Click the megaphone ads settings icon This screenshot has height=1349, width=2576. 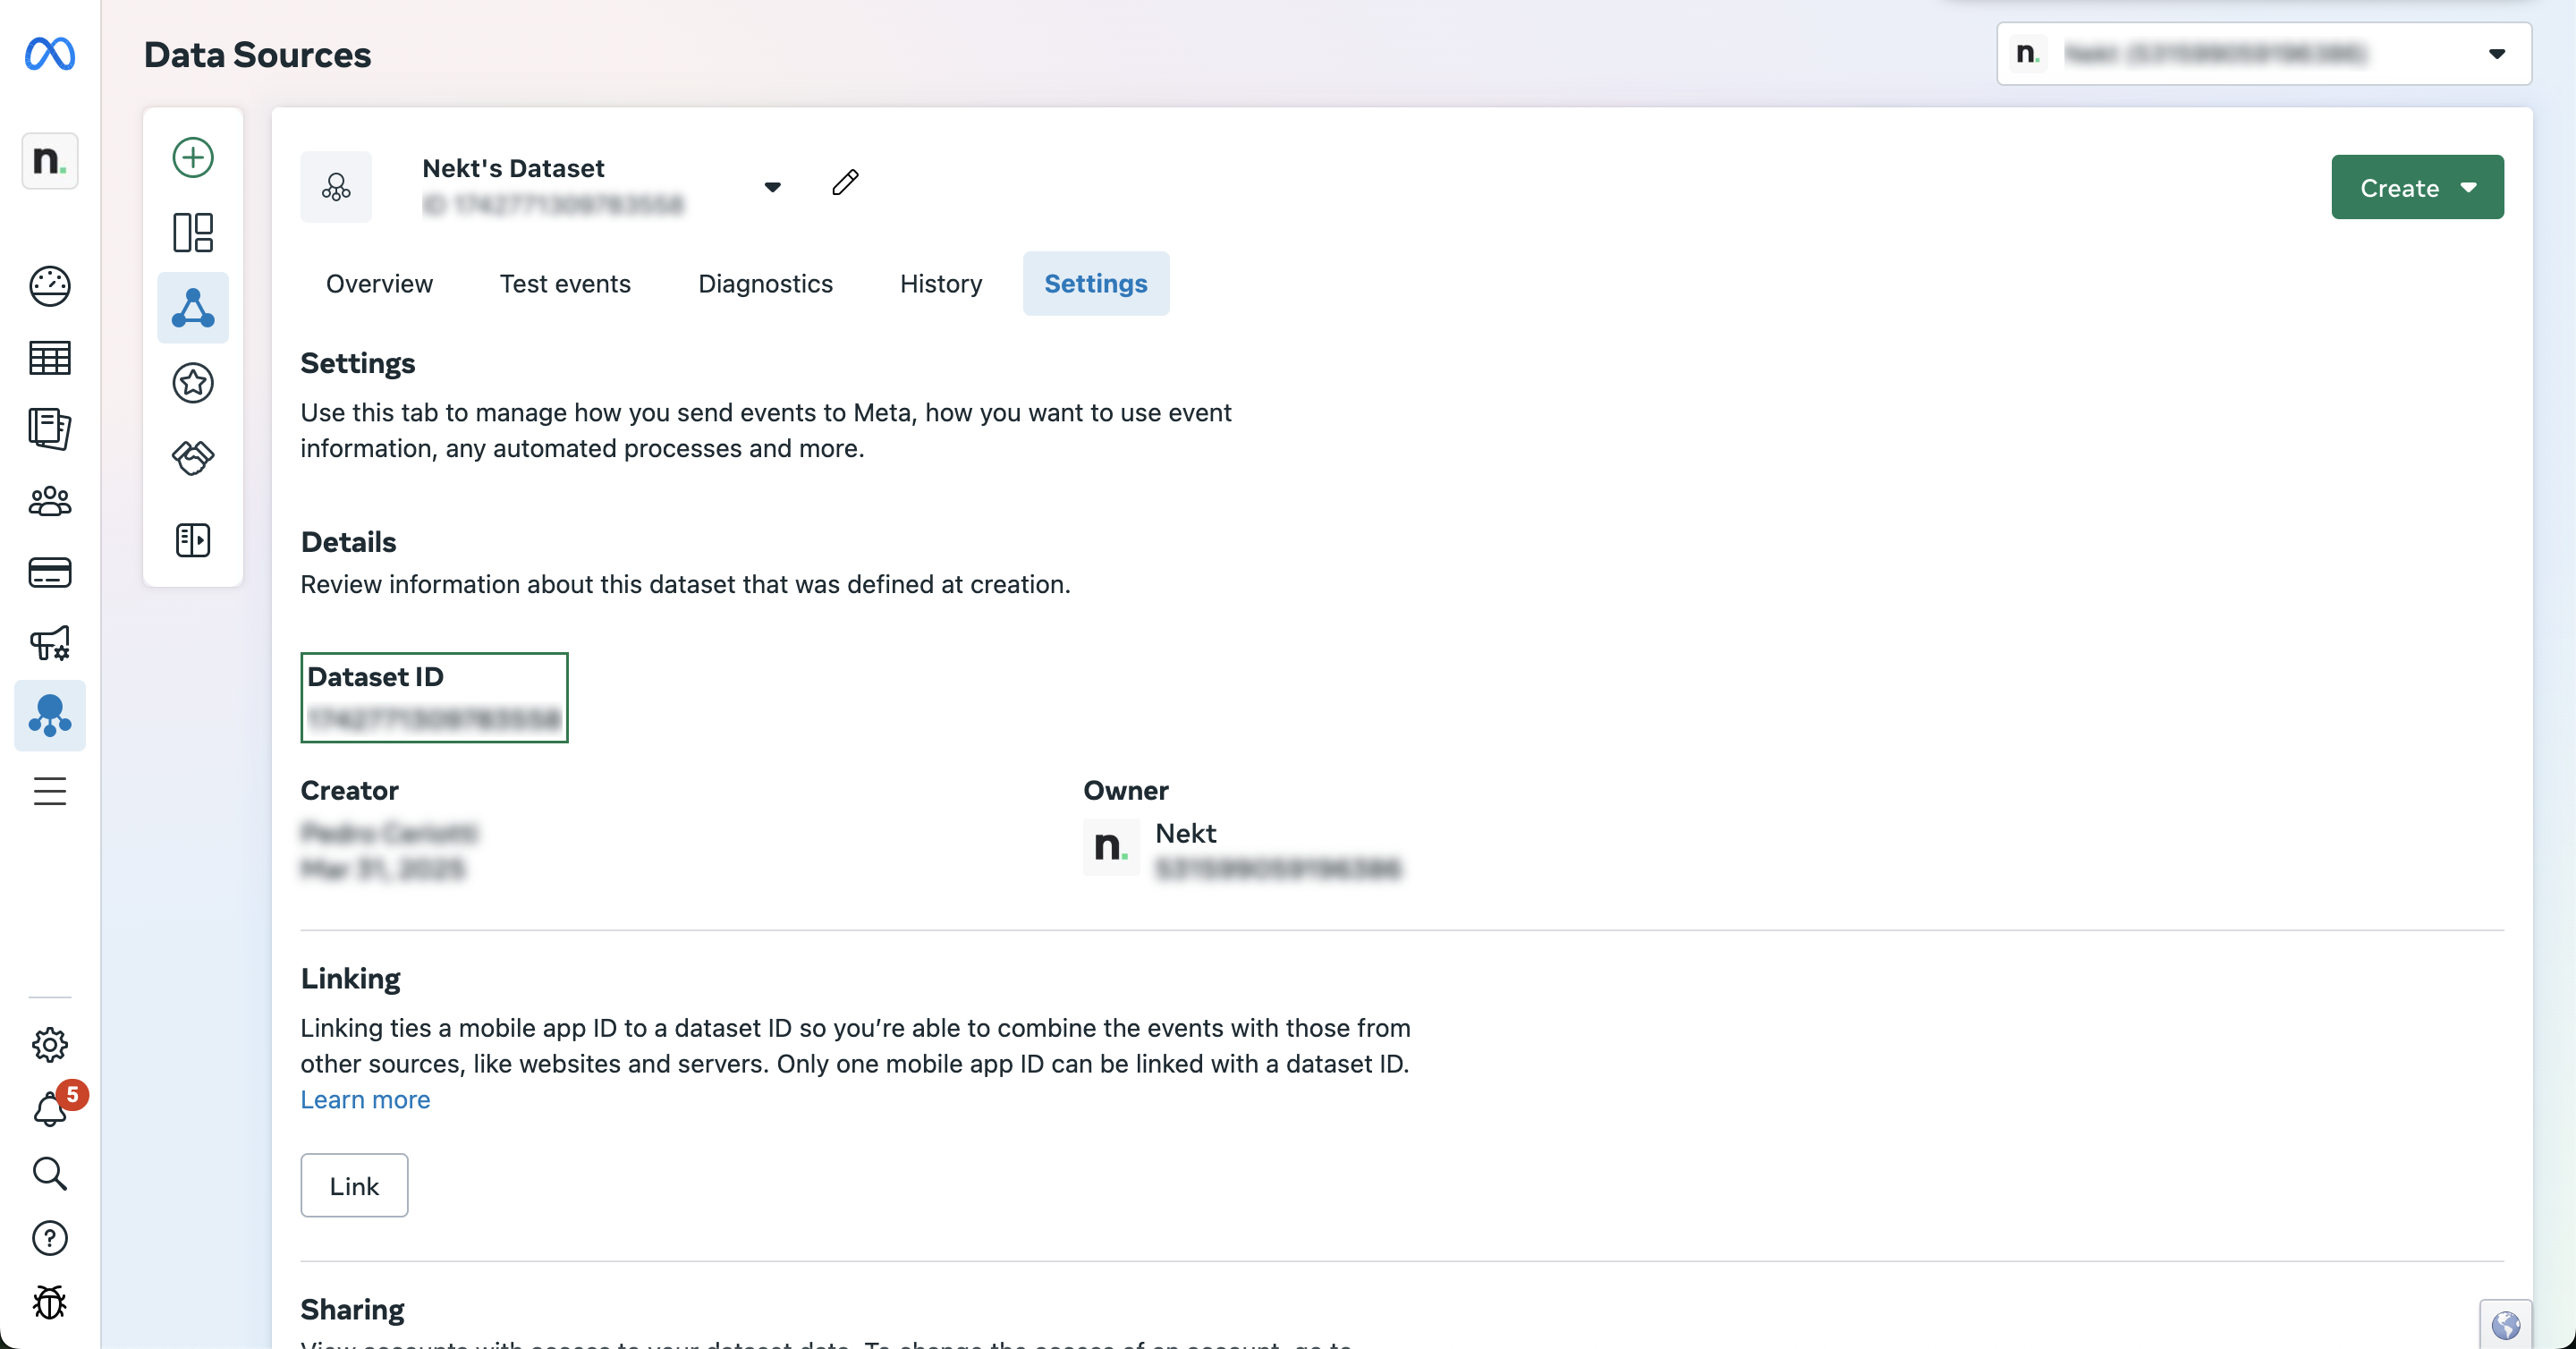pyautogui.click(x=50, y=643)
